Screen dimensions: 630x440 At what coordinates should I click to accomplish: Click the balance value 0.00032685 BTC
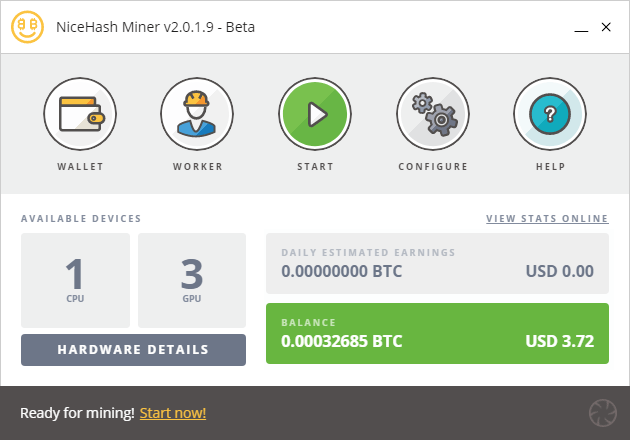(342, 341)
